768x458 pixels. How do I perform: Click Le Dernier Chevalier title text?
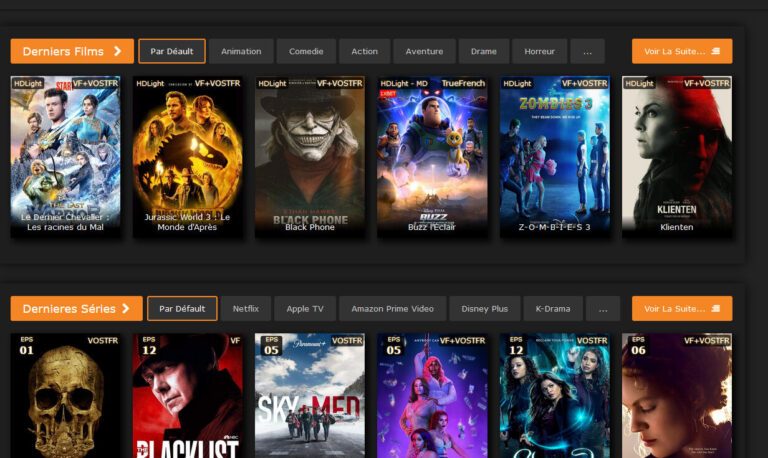pos(65,222)
